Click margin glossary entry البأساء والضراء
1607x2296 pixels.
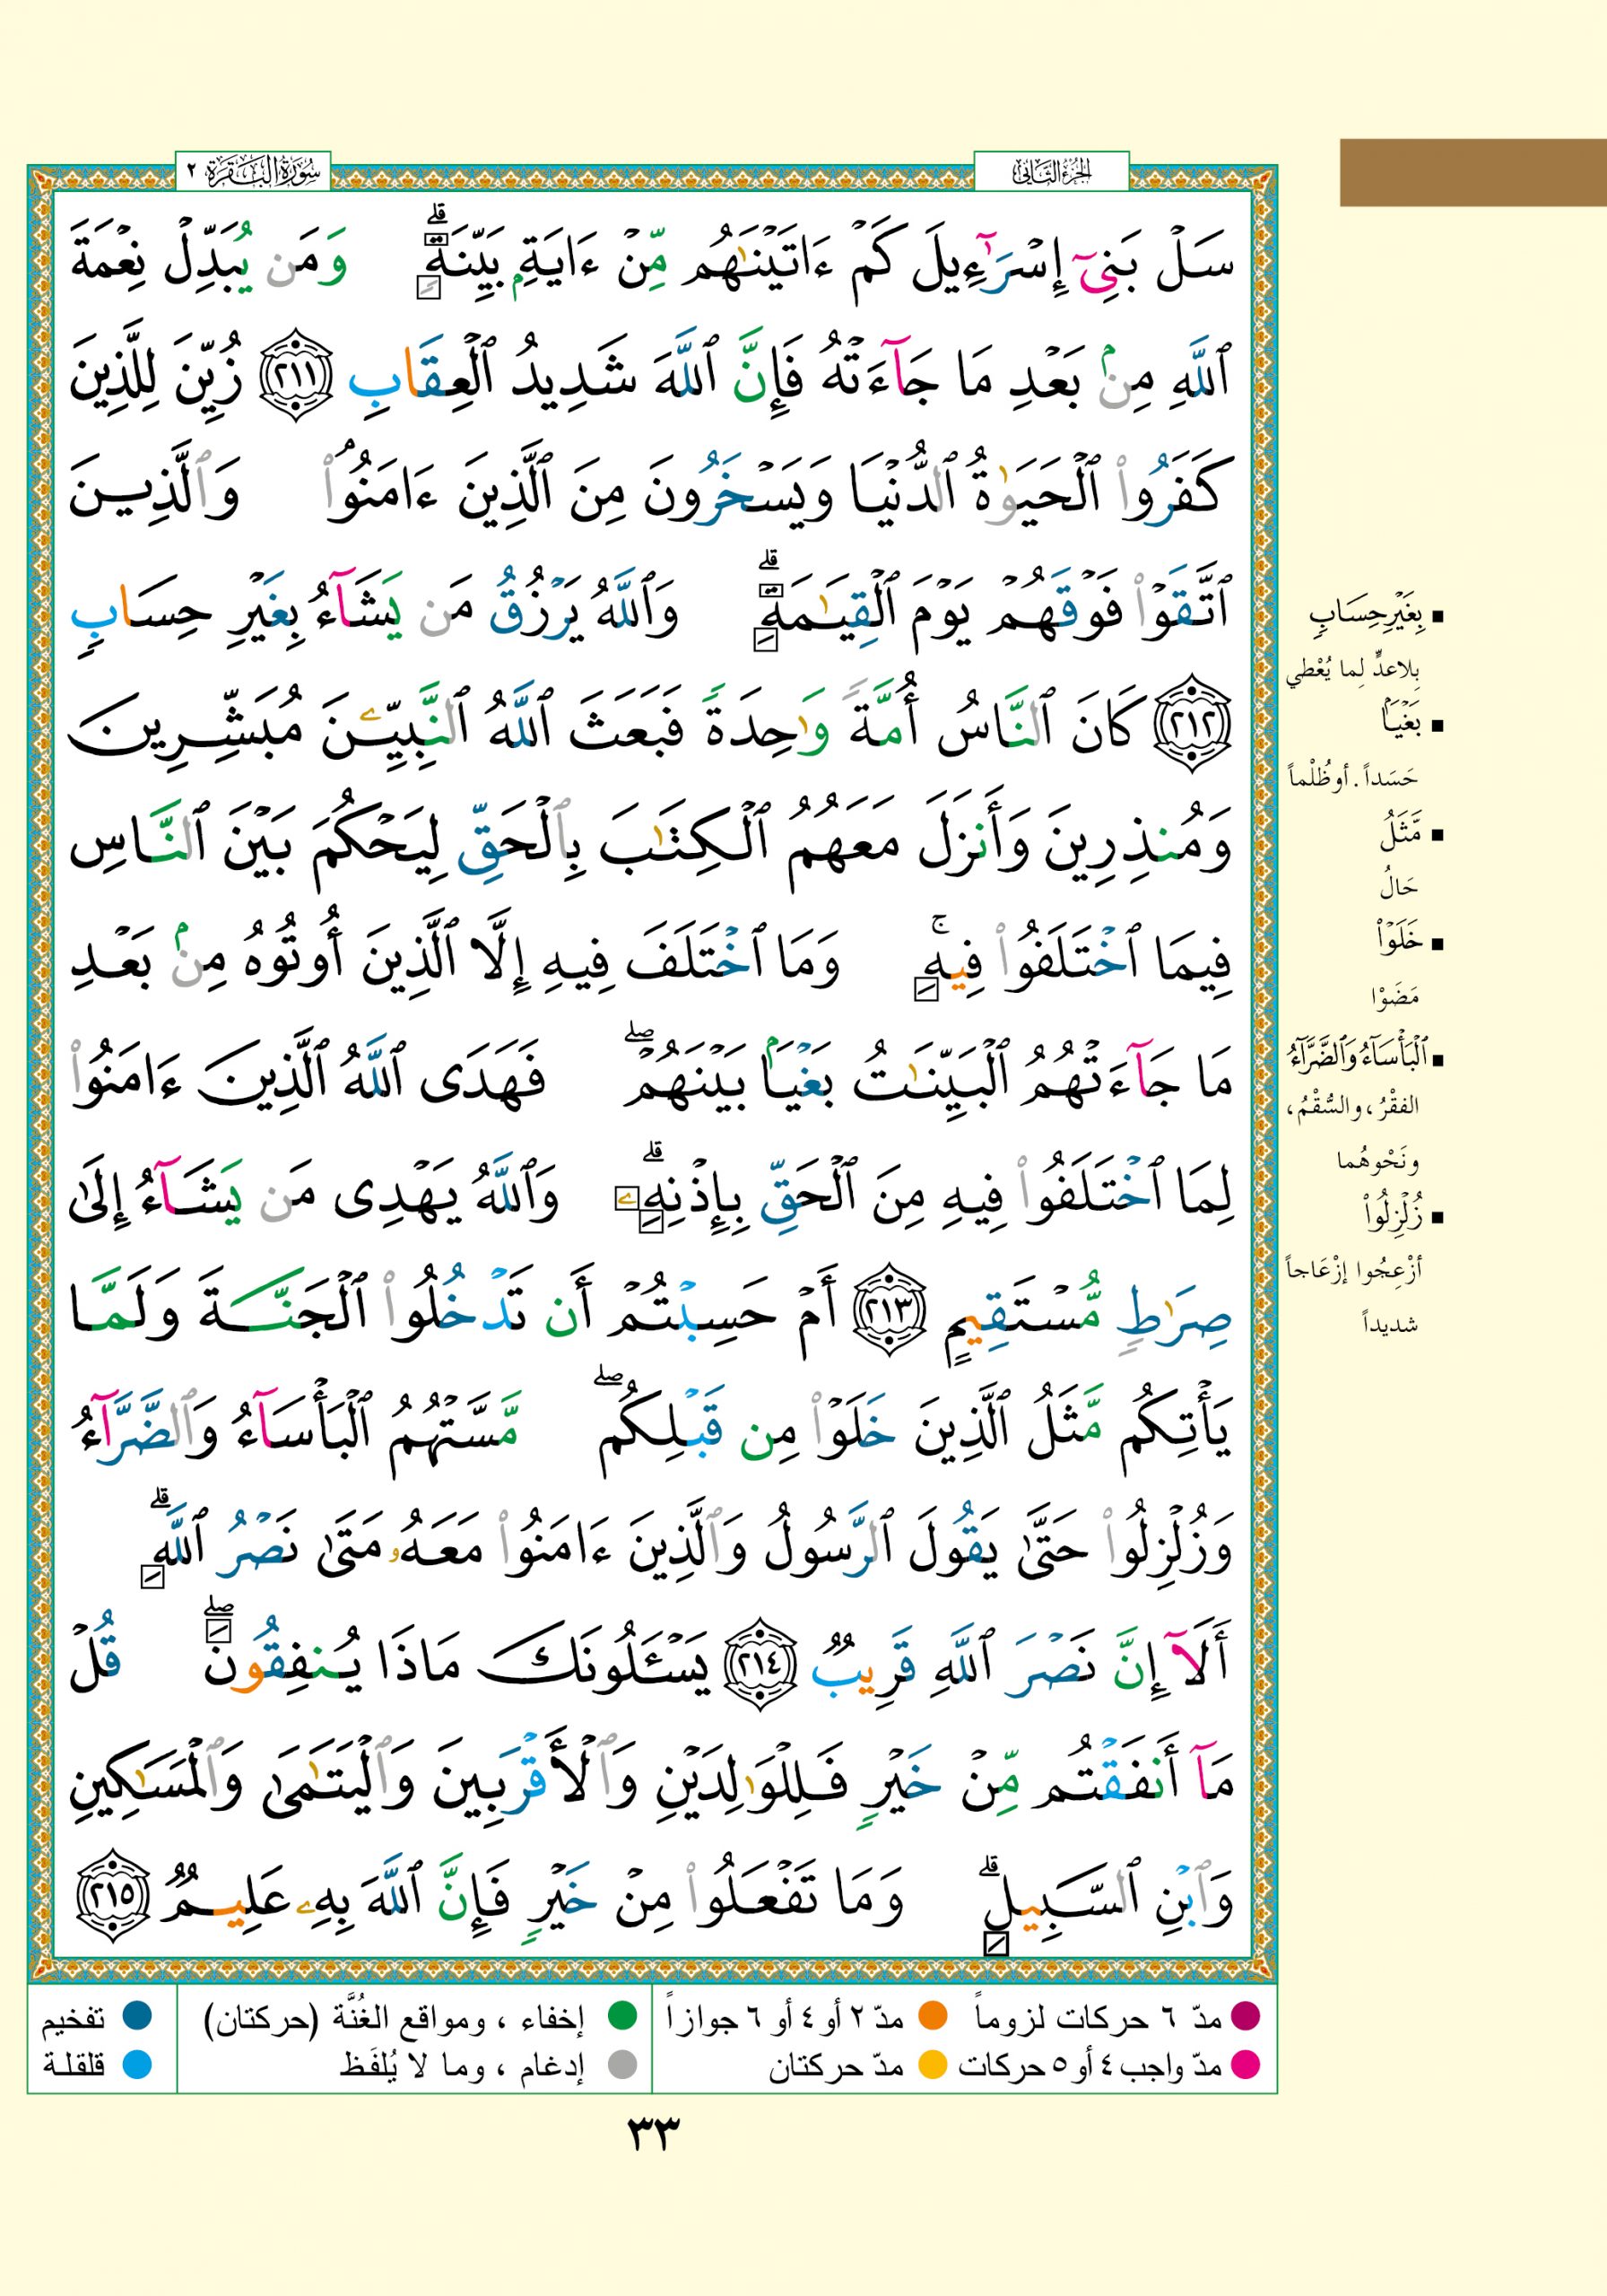point(1360,1058)
